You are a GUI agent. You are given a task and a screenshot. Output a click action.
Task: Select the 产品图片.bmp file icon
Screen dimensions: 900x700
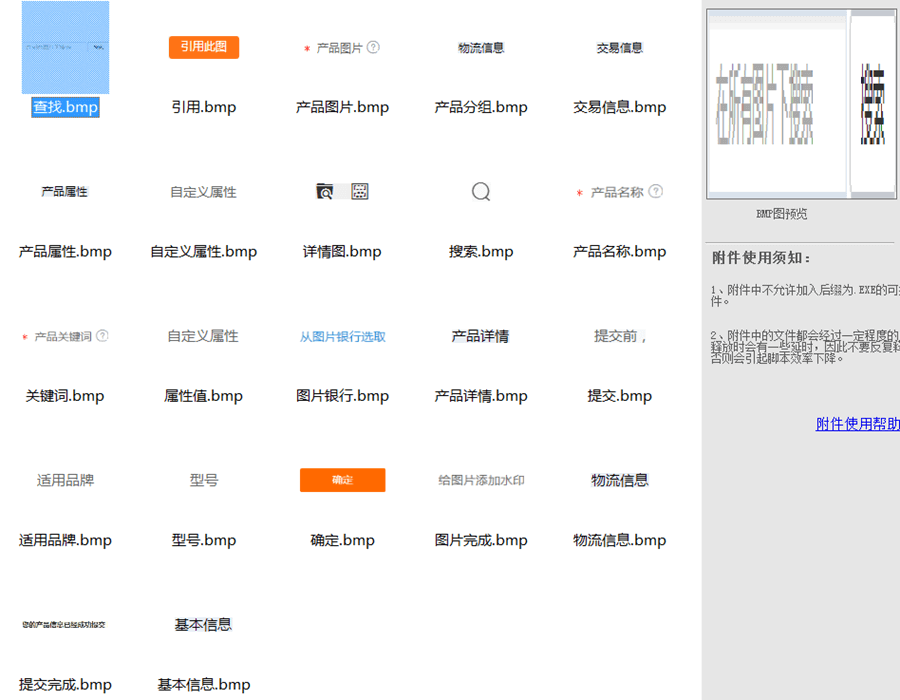tap(342, 48)
